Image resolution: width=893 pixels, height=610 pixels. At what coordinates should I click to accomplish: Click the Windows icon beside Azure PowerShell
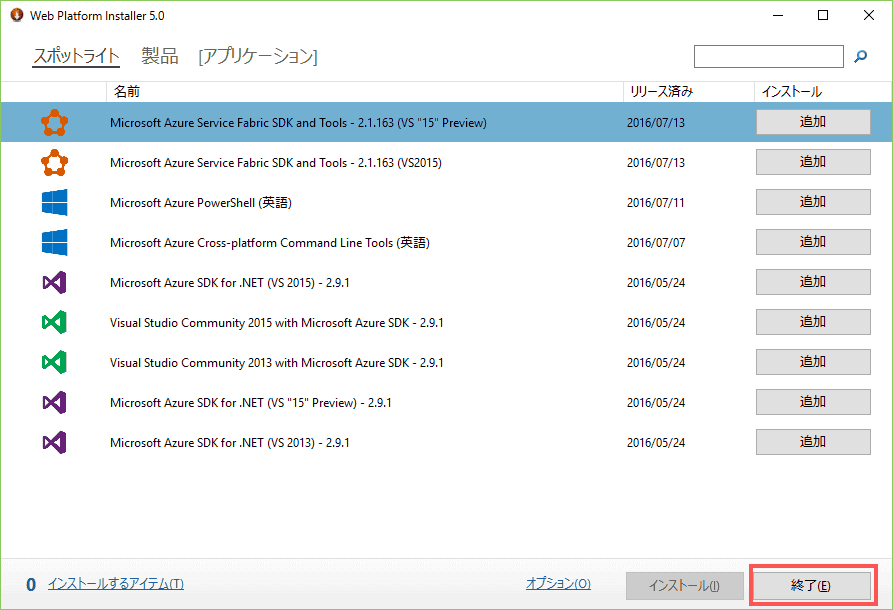click(x=55, y=202)
